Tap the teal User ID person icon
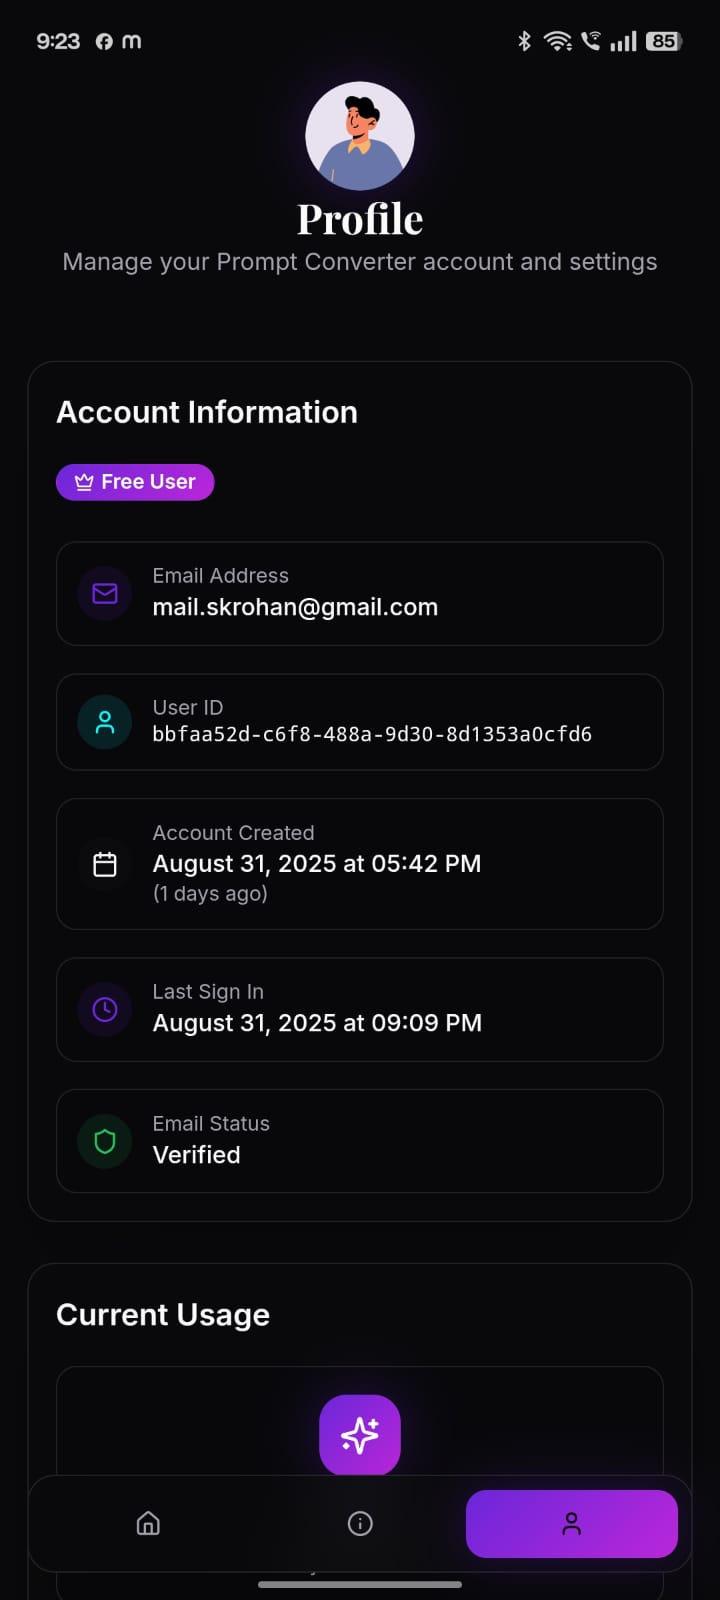 pos(105,722)
